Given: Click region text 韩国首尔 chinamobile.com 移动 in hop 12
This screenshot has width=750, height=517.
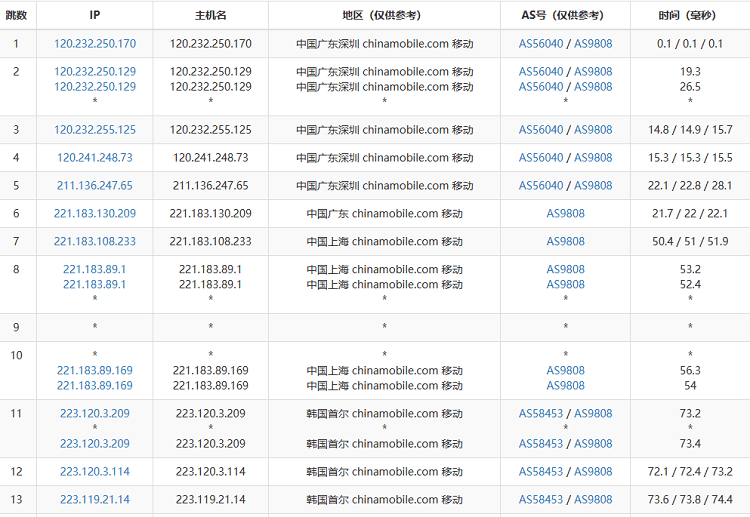Looking at the screenshot, I should (x=384, y=472).
